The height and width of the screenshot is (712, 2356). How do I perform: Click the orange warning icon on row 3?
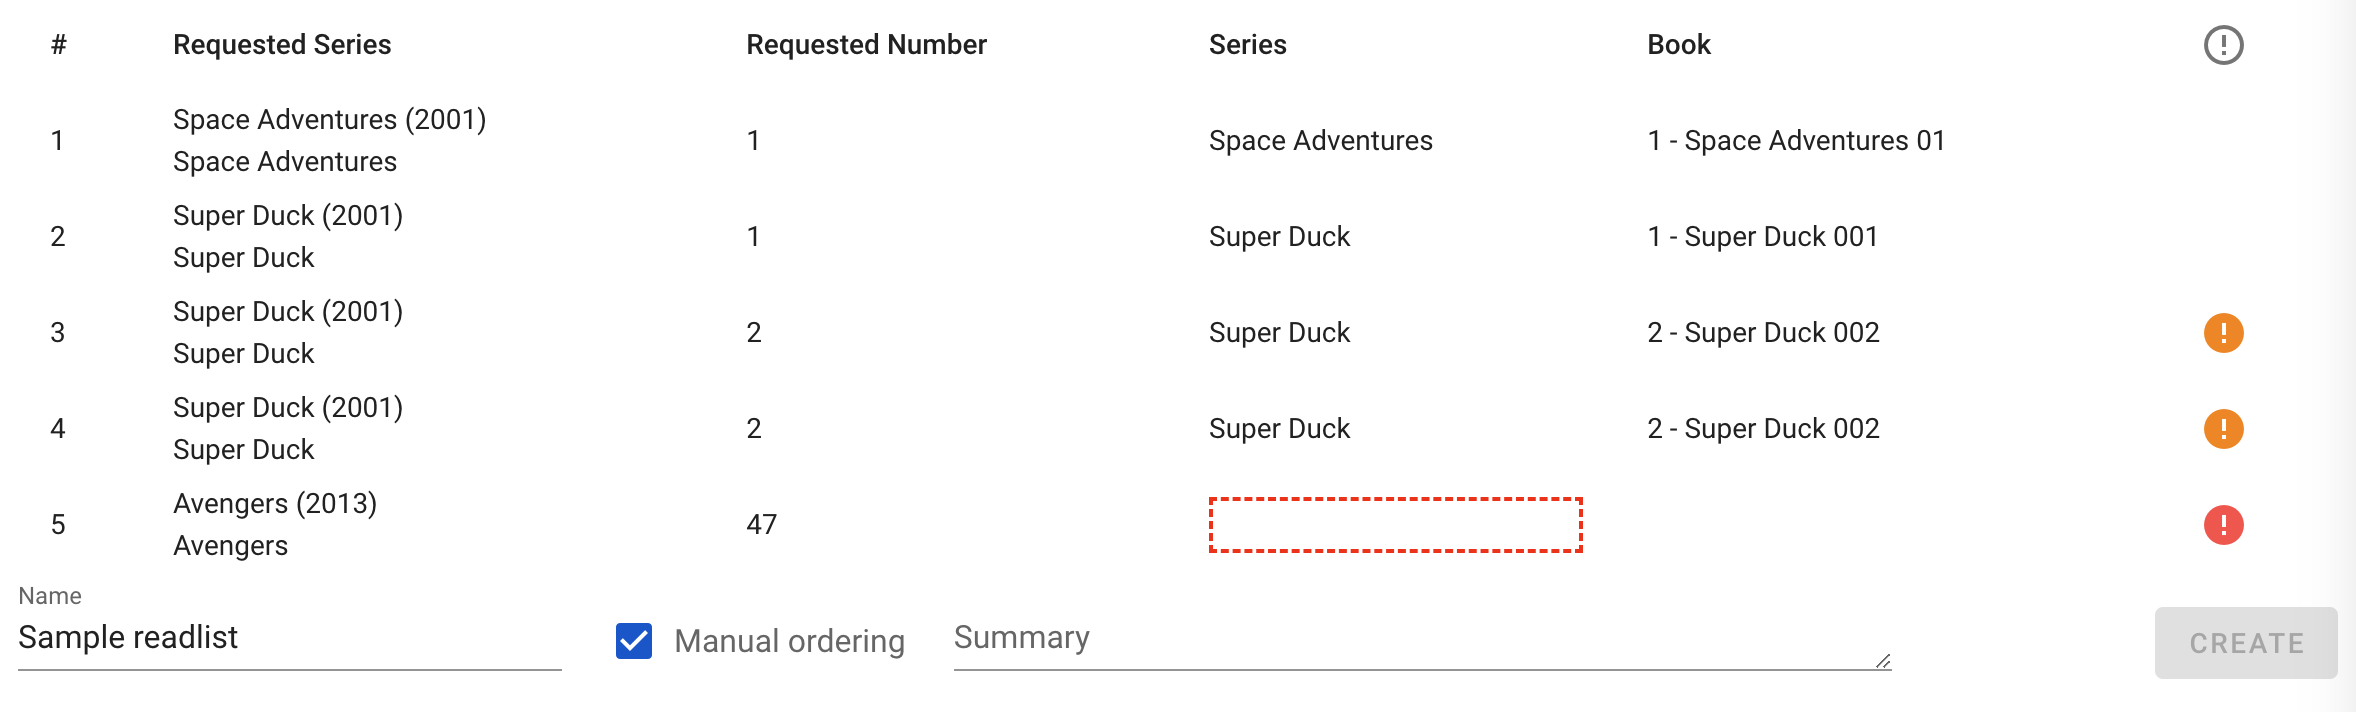2223,333
